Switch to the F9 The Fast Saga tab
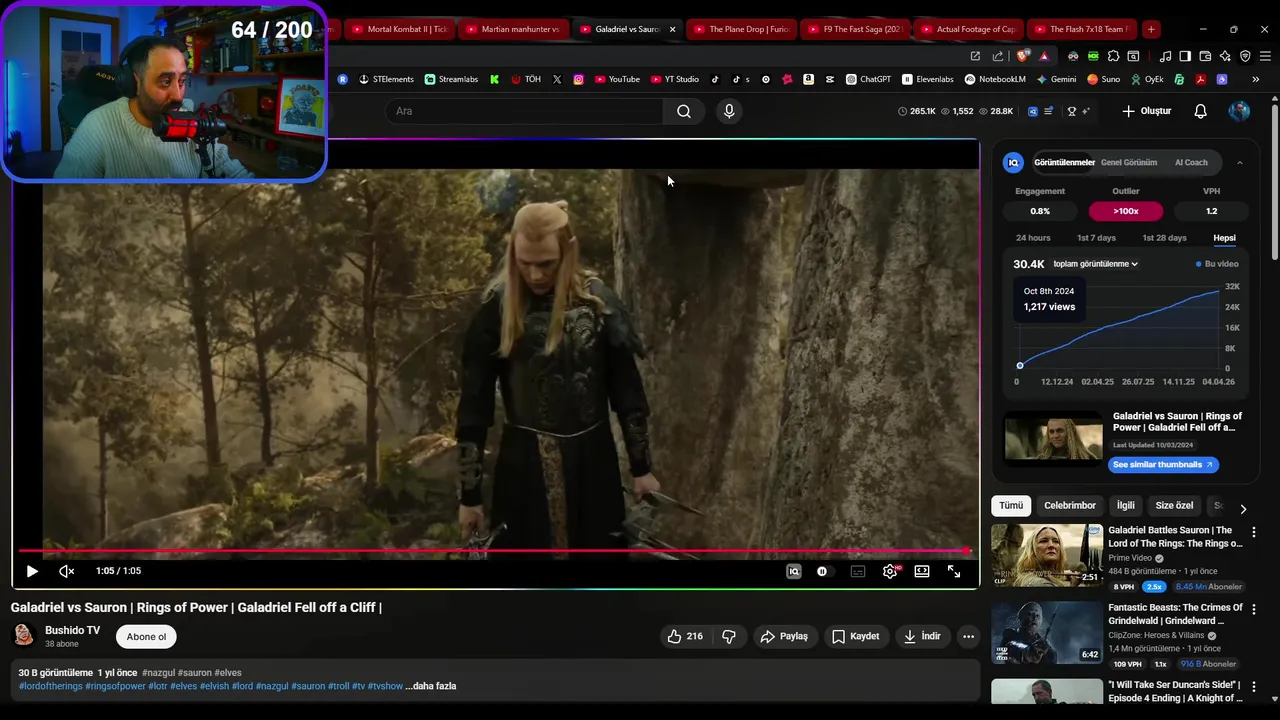 (855, 29)
